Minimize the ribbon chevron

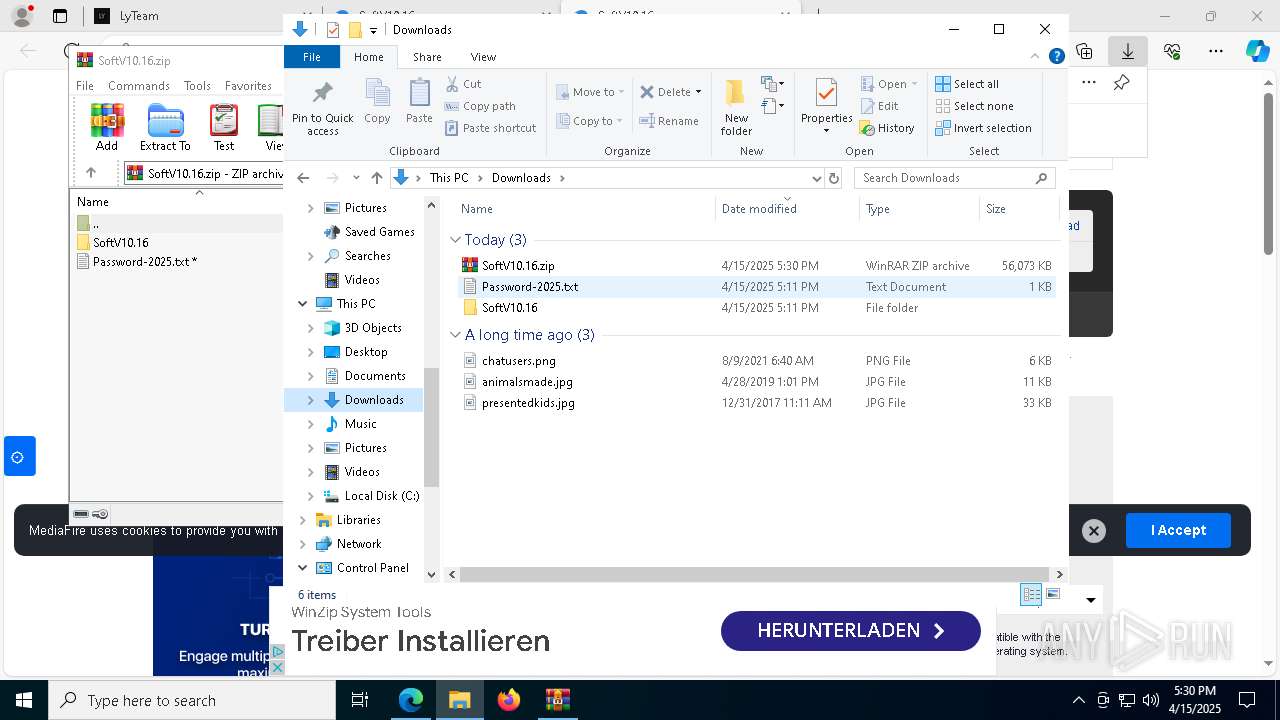(x=1036, y=57)
